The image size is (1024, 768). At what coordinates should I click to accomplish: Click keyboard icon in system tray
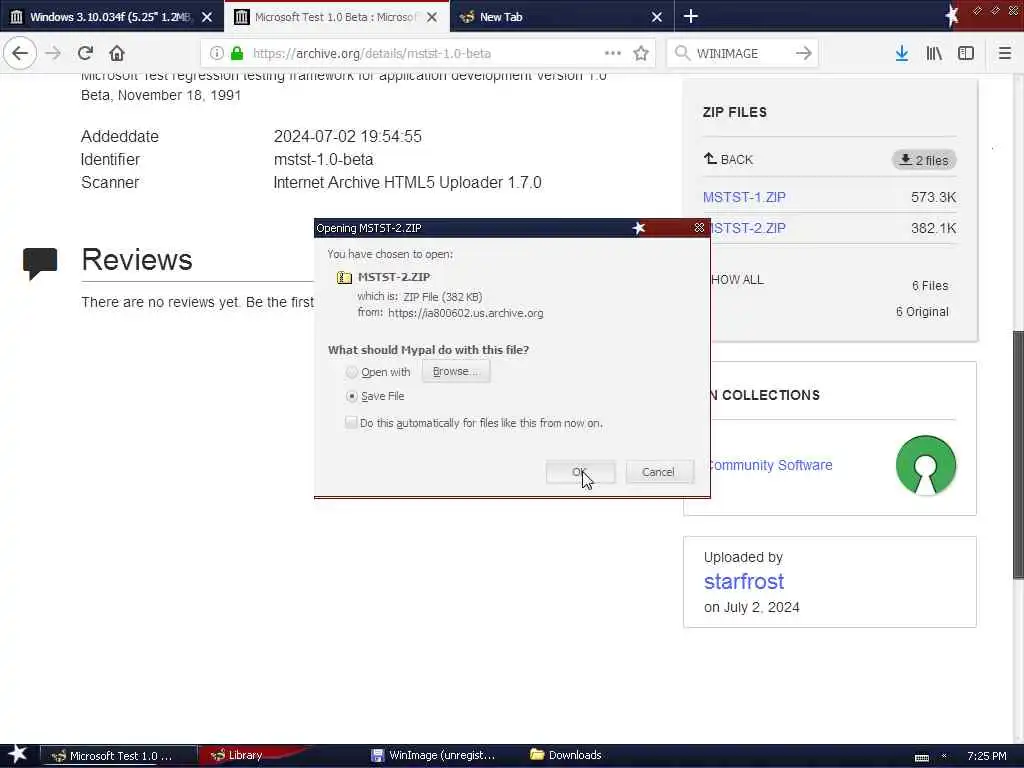[921, 757]
